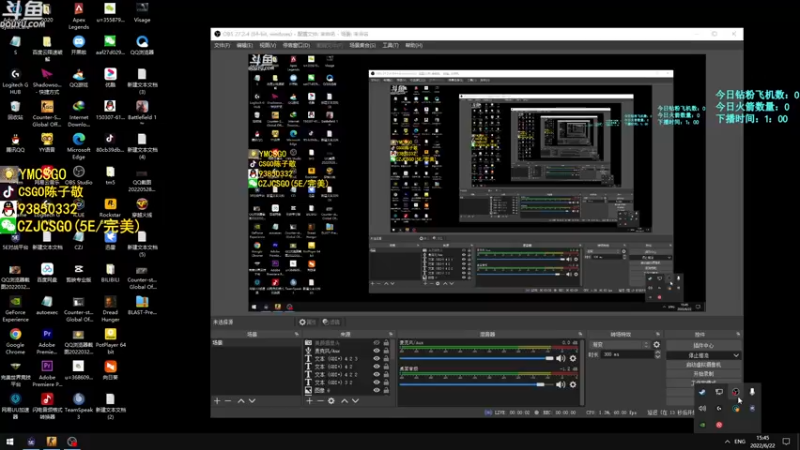The height and width of the screenshot is (450, 800).
Task: Open GeForce Experience desktop shortcut
Action: click(15, 309)
